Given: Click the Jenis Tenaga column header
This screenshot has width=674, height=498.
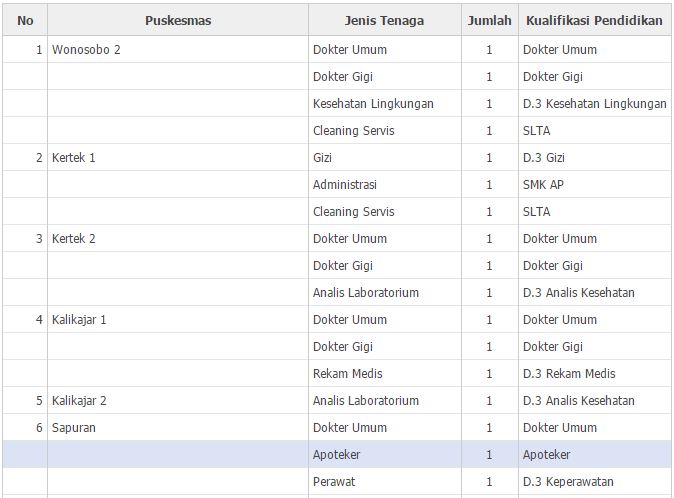Looking at the screenshot, I should [x=384, y=20].
